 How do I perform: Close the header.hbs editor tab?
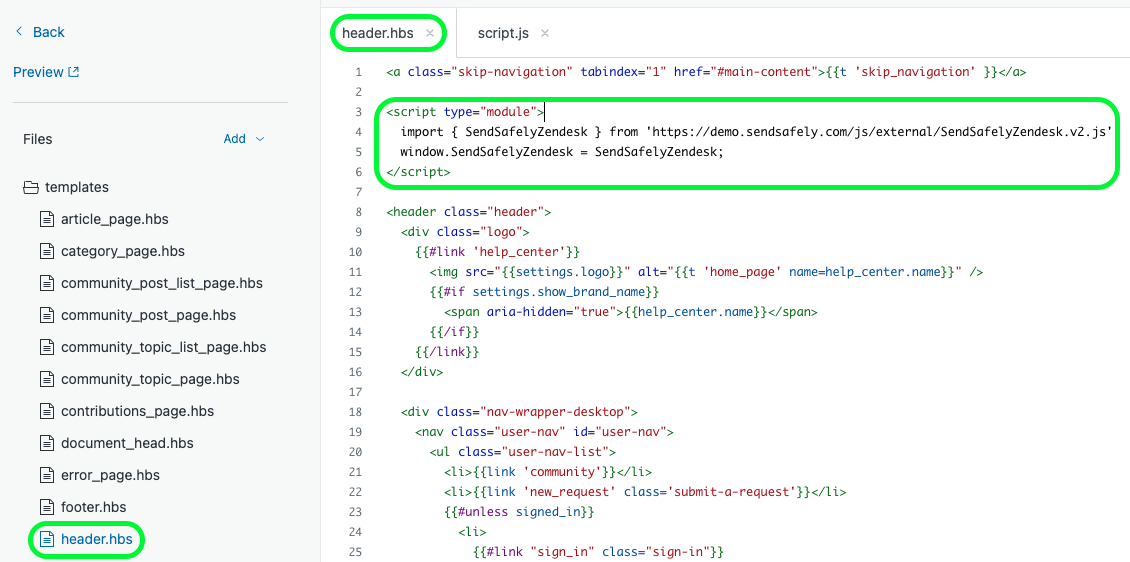[430, 33]
